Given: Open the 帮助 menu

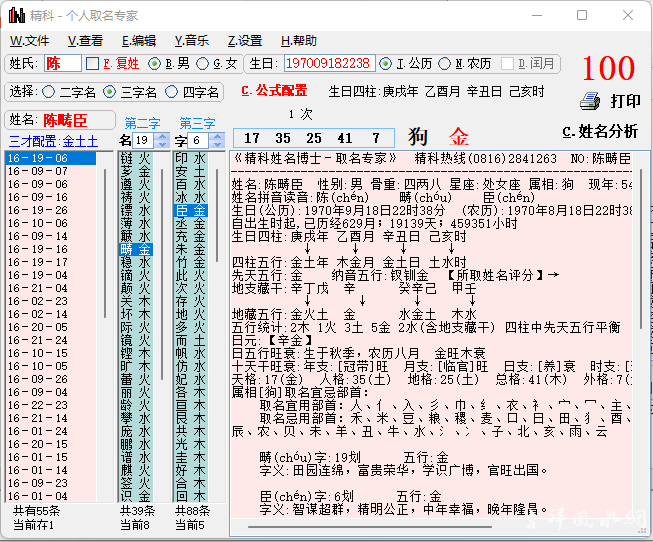Looking at the screenshot, I should (298, 41).
